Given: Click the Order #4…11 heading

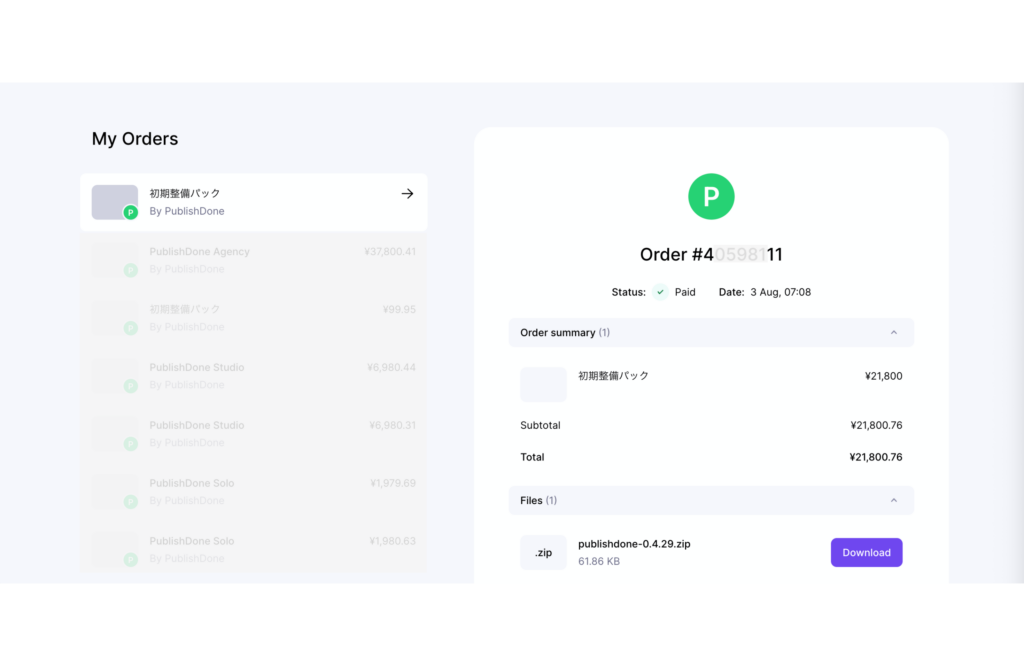Looking at the screenshot, I should (711, 255).
